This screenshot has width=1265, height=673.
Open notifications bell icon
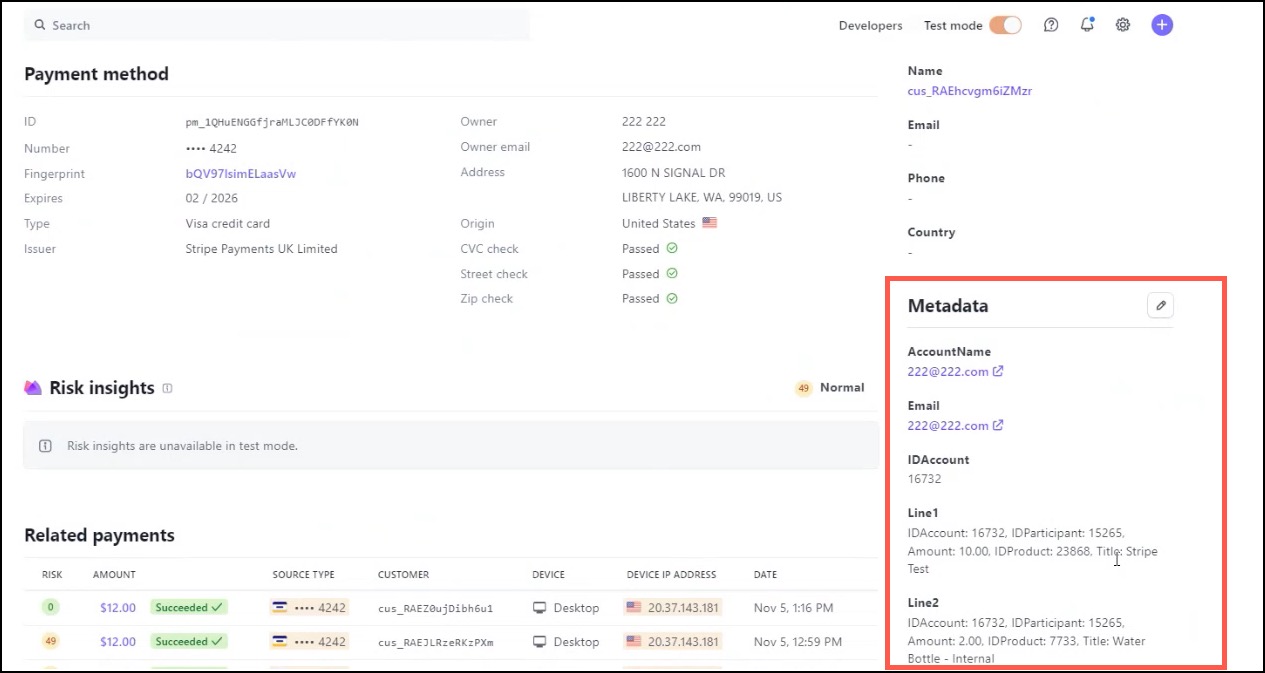1087,25
